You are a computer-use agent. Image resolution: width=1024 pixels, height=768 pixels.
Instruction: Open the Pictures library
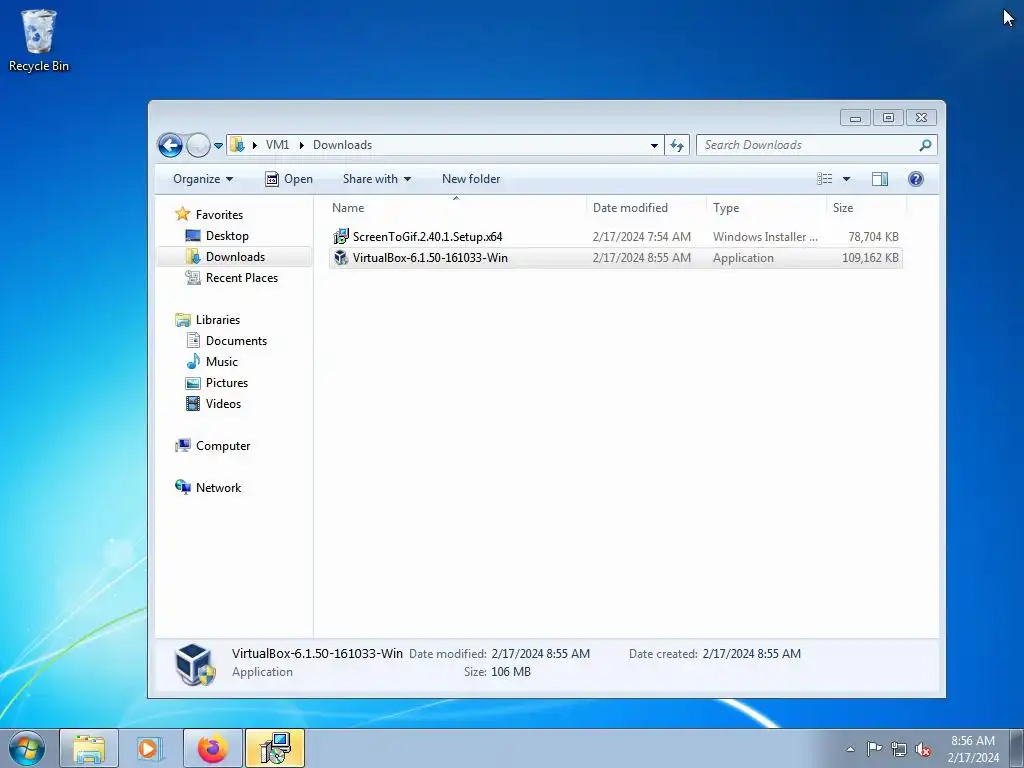pos(227,383)
